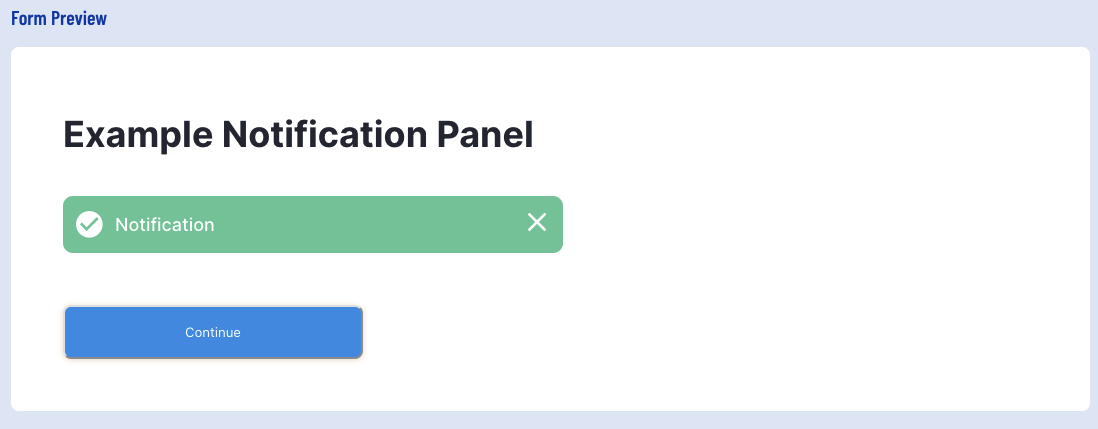Close the green success notification panel
Screen dimensions: 1098x429
click(537, 223)
